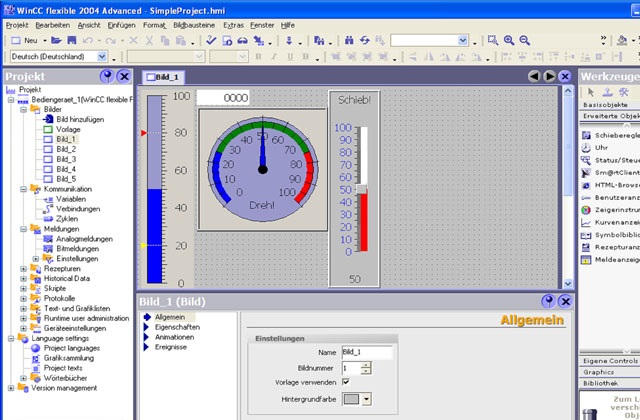The width and height of the screenshot is (640, 420).
Task: Select Bild_3 in project tree
Action: click(x=66, y=159)
